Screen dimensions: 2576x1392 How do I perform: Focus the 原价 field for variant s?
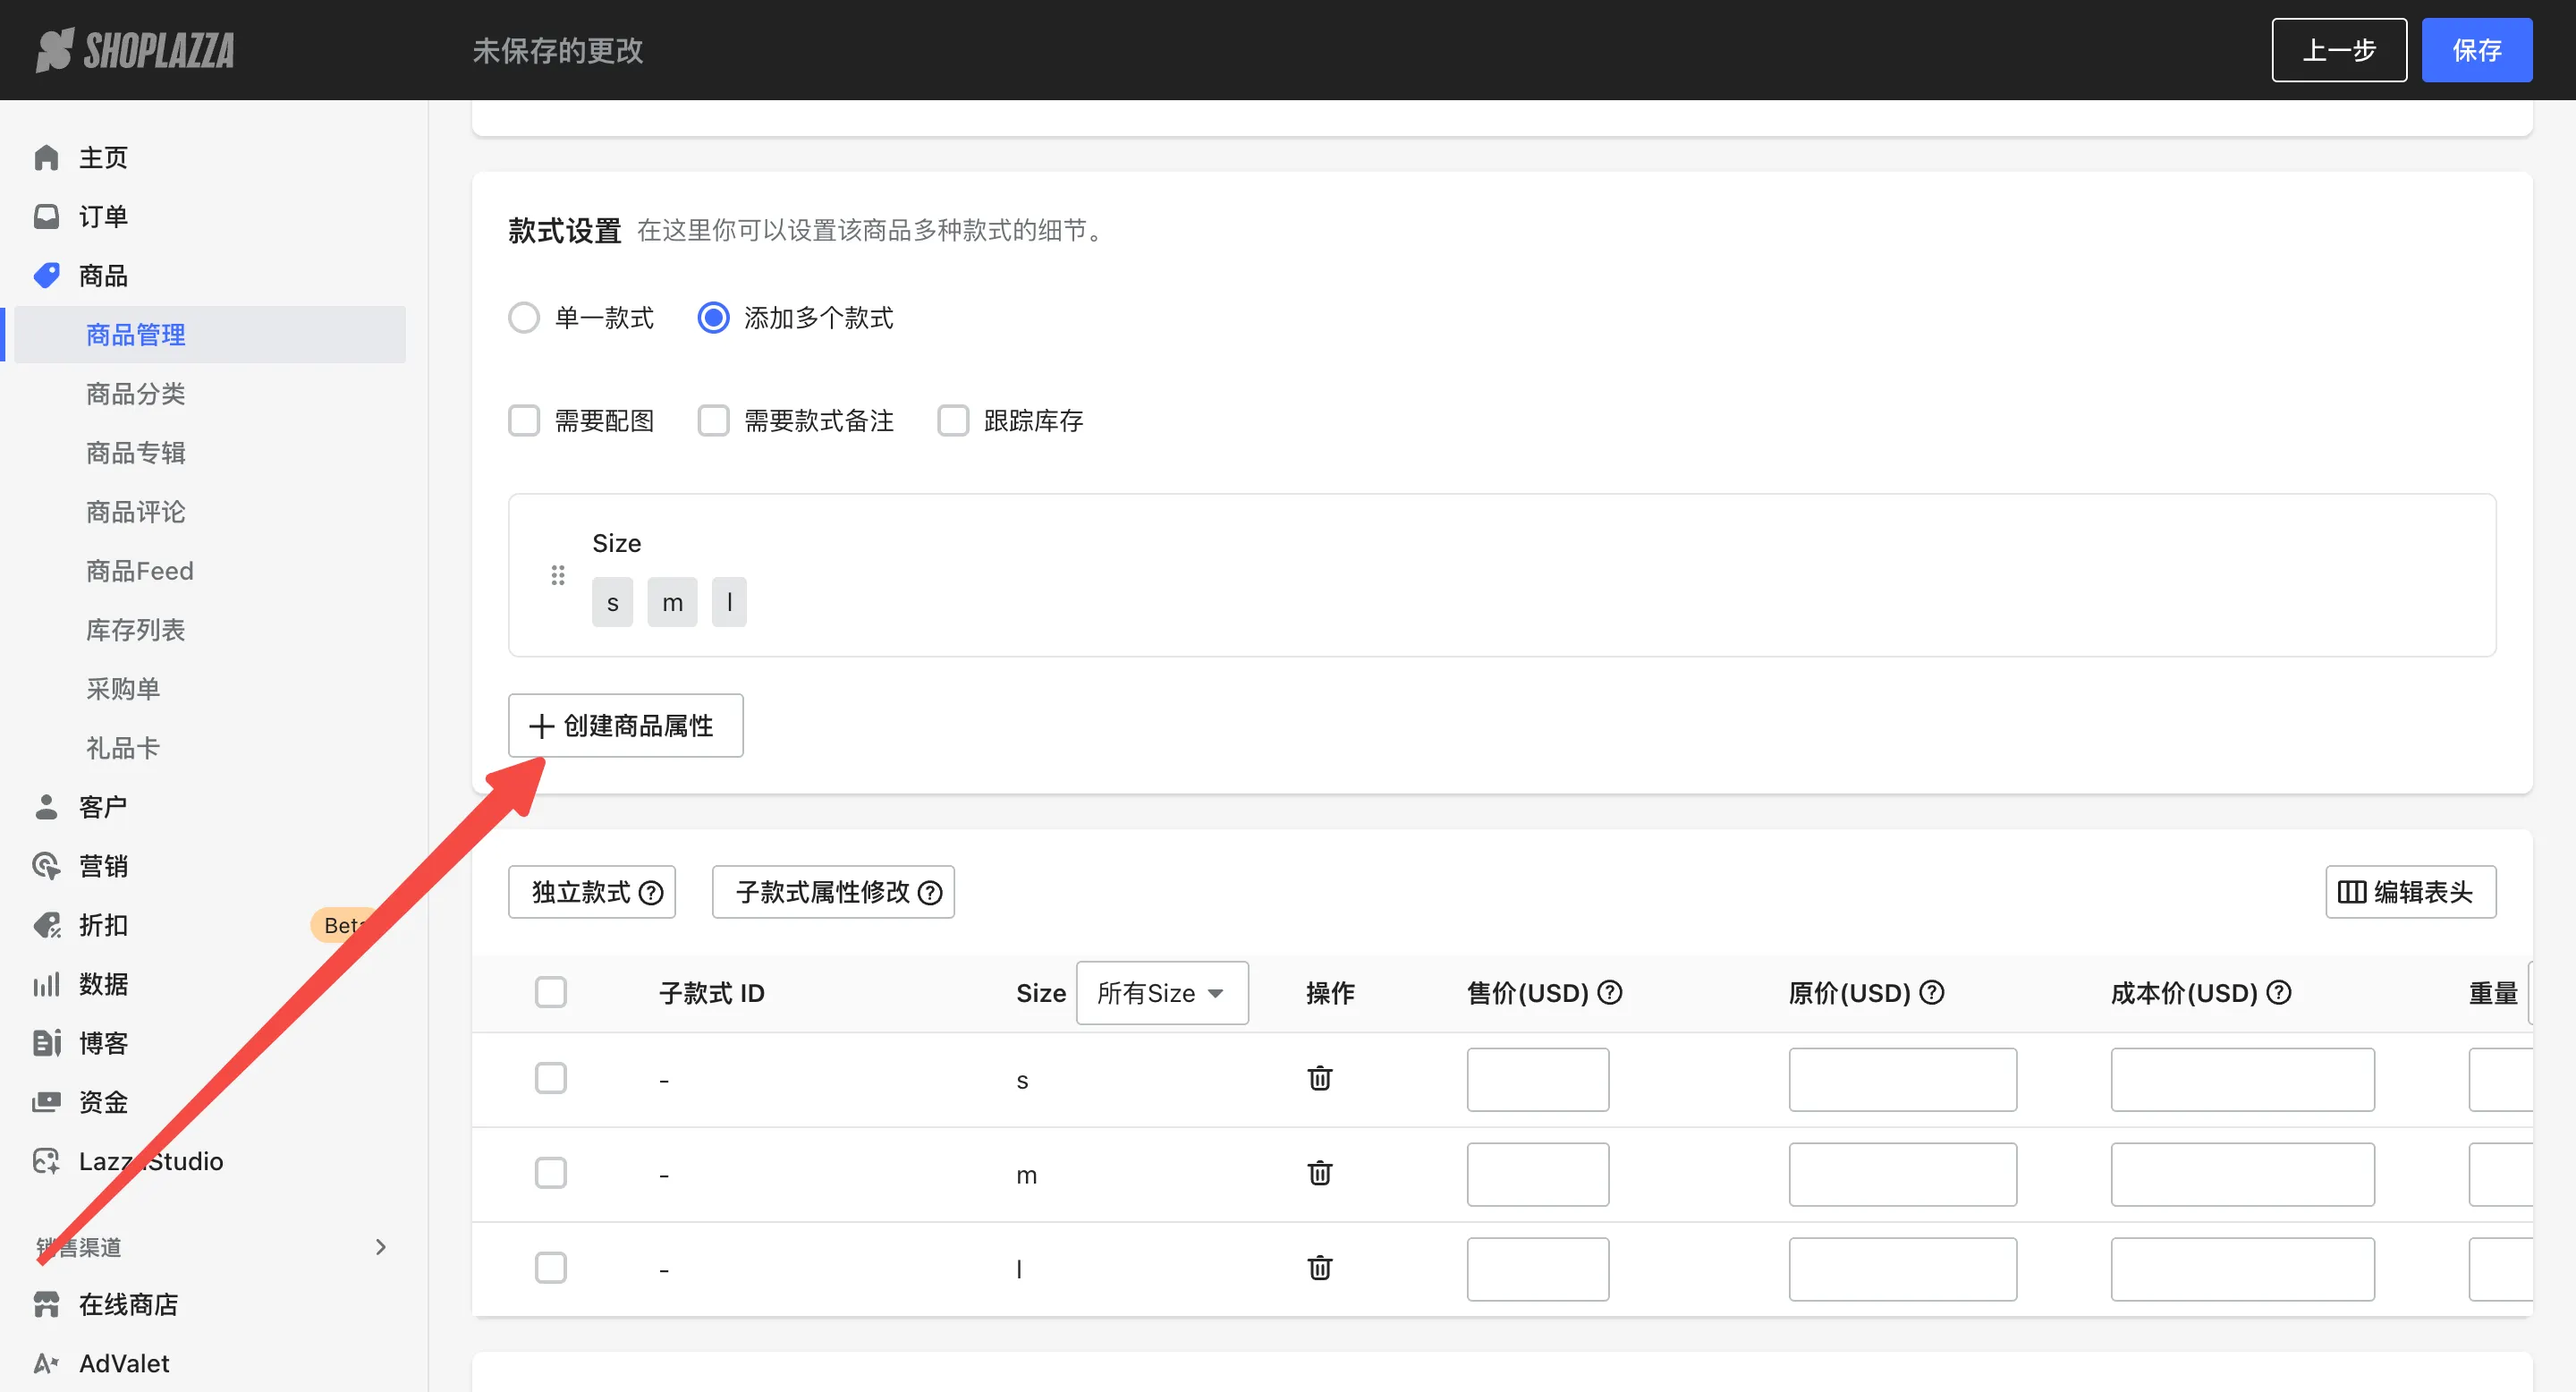pos(1903,1079)
